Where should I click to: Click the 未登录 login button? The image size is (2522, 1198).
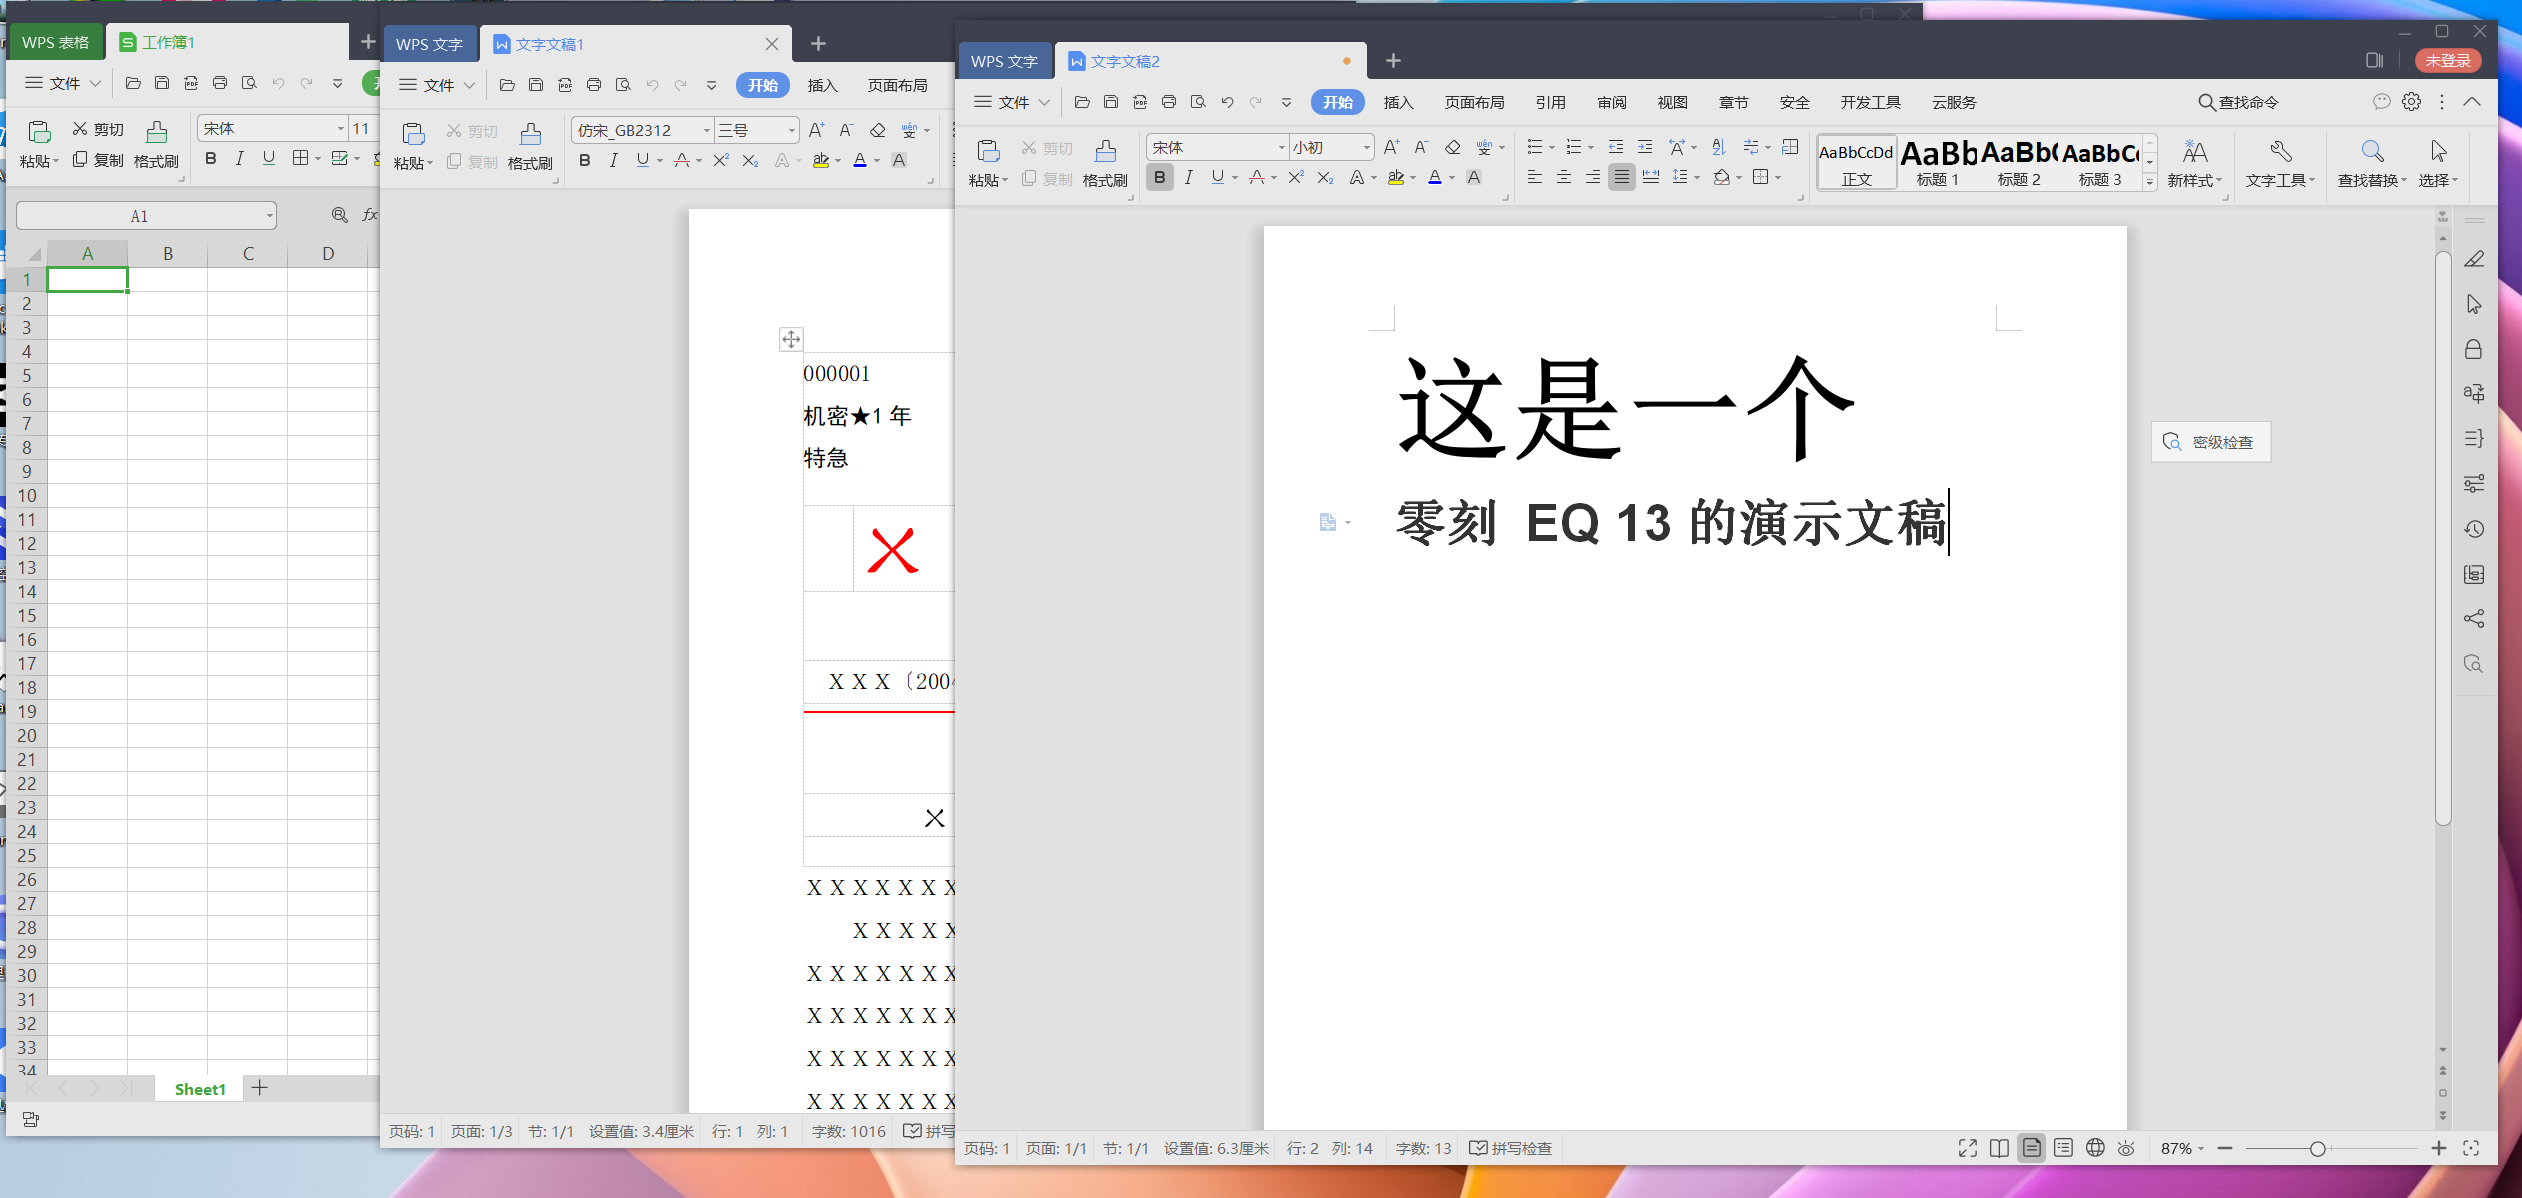(2448, 61)
